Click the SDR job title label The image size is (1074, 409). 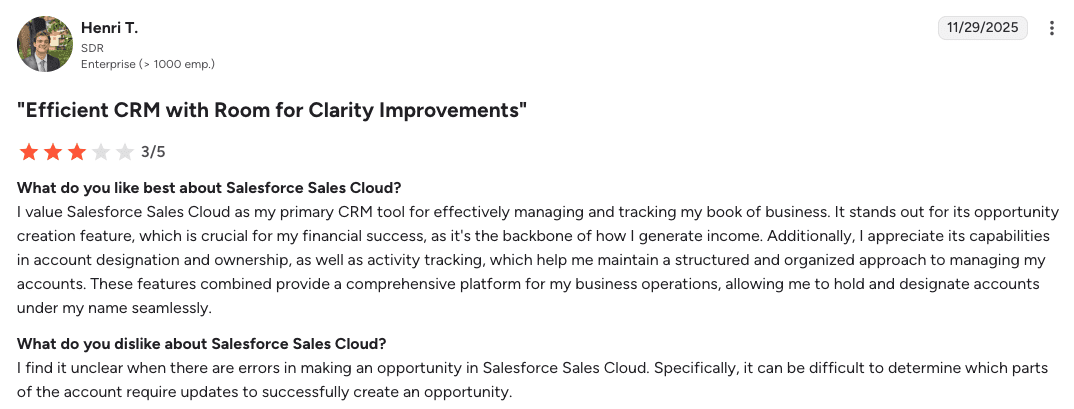point(92,47)
